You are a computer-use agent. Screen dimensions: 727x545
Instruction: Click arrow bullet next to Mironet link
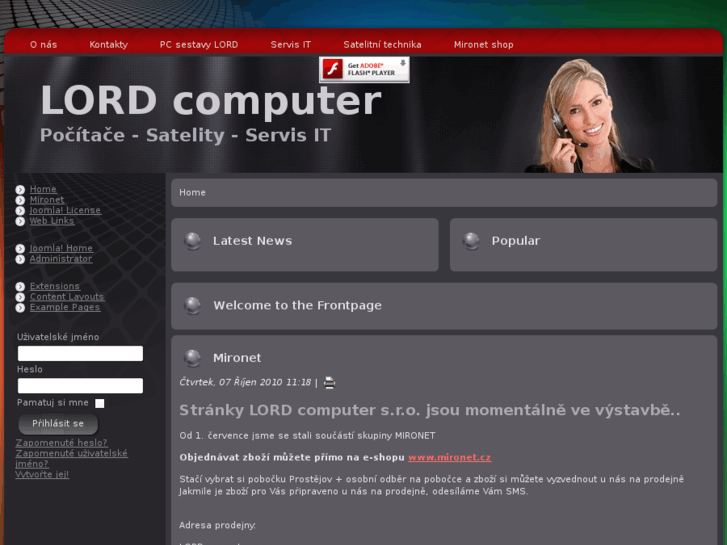pyautogui.click(x=20, y=200)
